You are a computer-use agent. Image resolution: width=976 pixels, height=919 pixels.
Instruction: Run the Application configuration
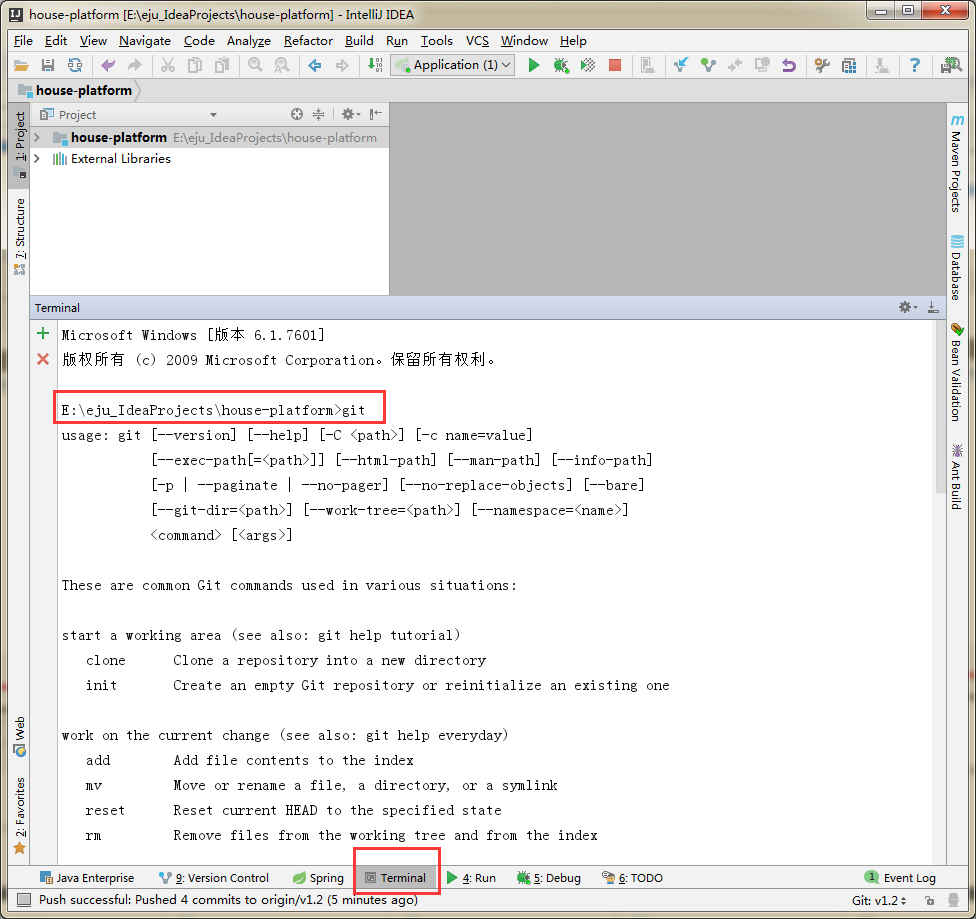534,64
